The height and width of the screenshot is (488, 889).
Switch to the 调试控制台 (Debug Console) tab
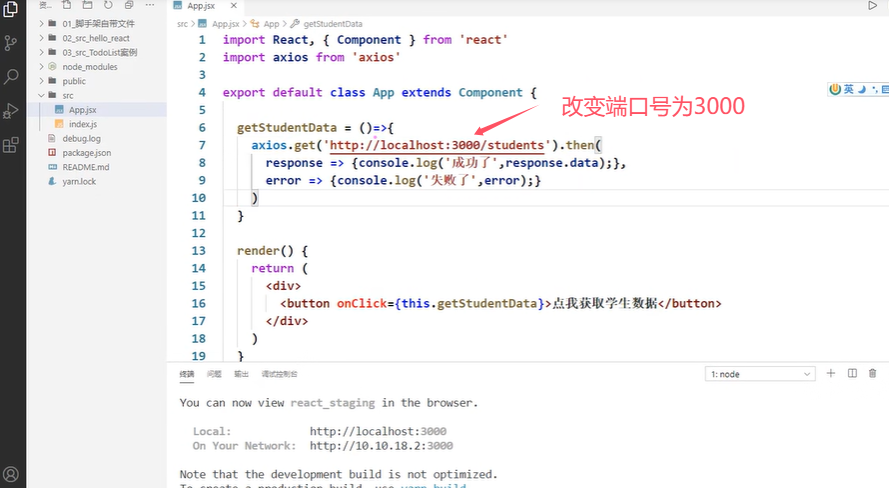(280, 374)
